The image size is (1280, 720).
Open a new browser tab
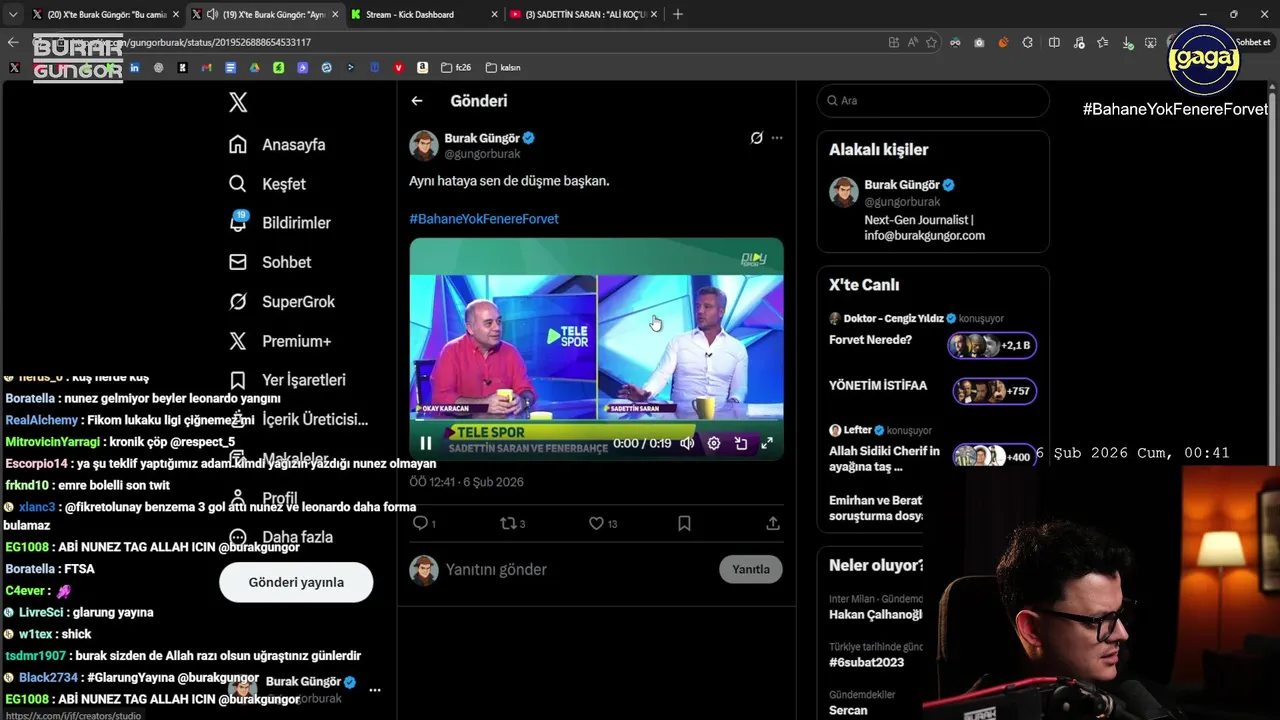click(x=678, y=14)
